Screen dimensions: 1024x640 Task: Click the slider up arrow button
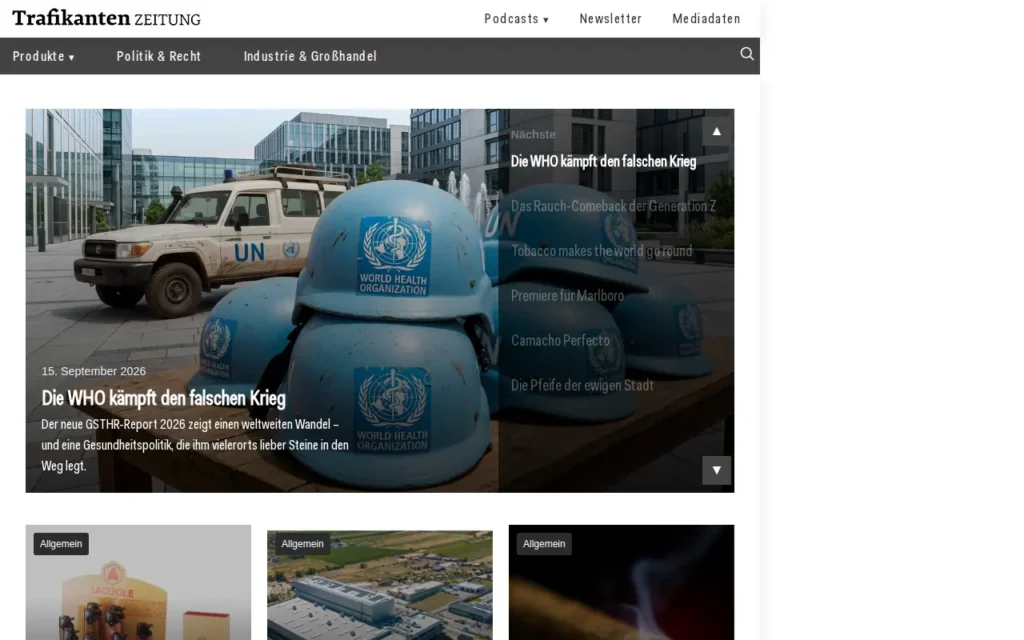(x=716, y=132)
